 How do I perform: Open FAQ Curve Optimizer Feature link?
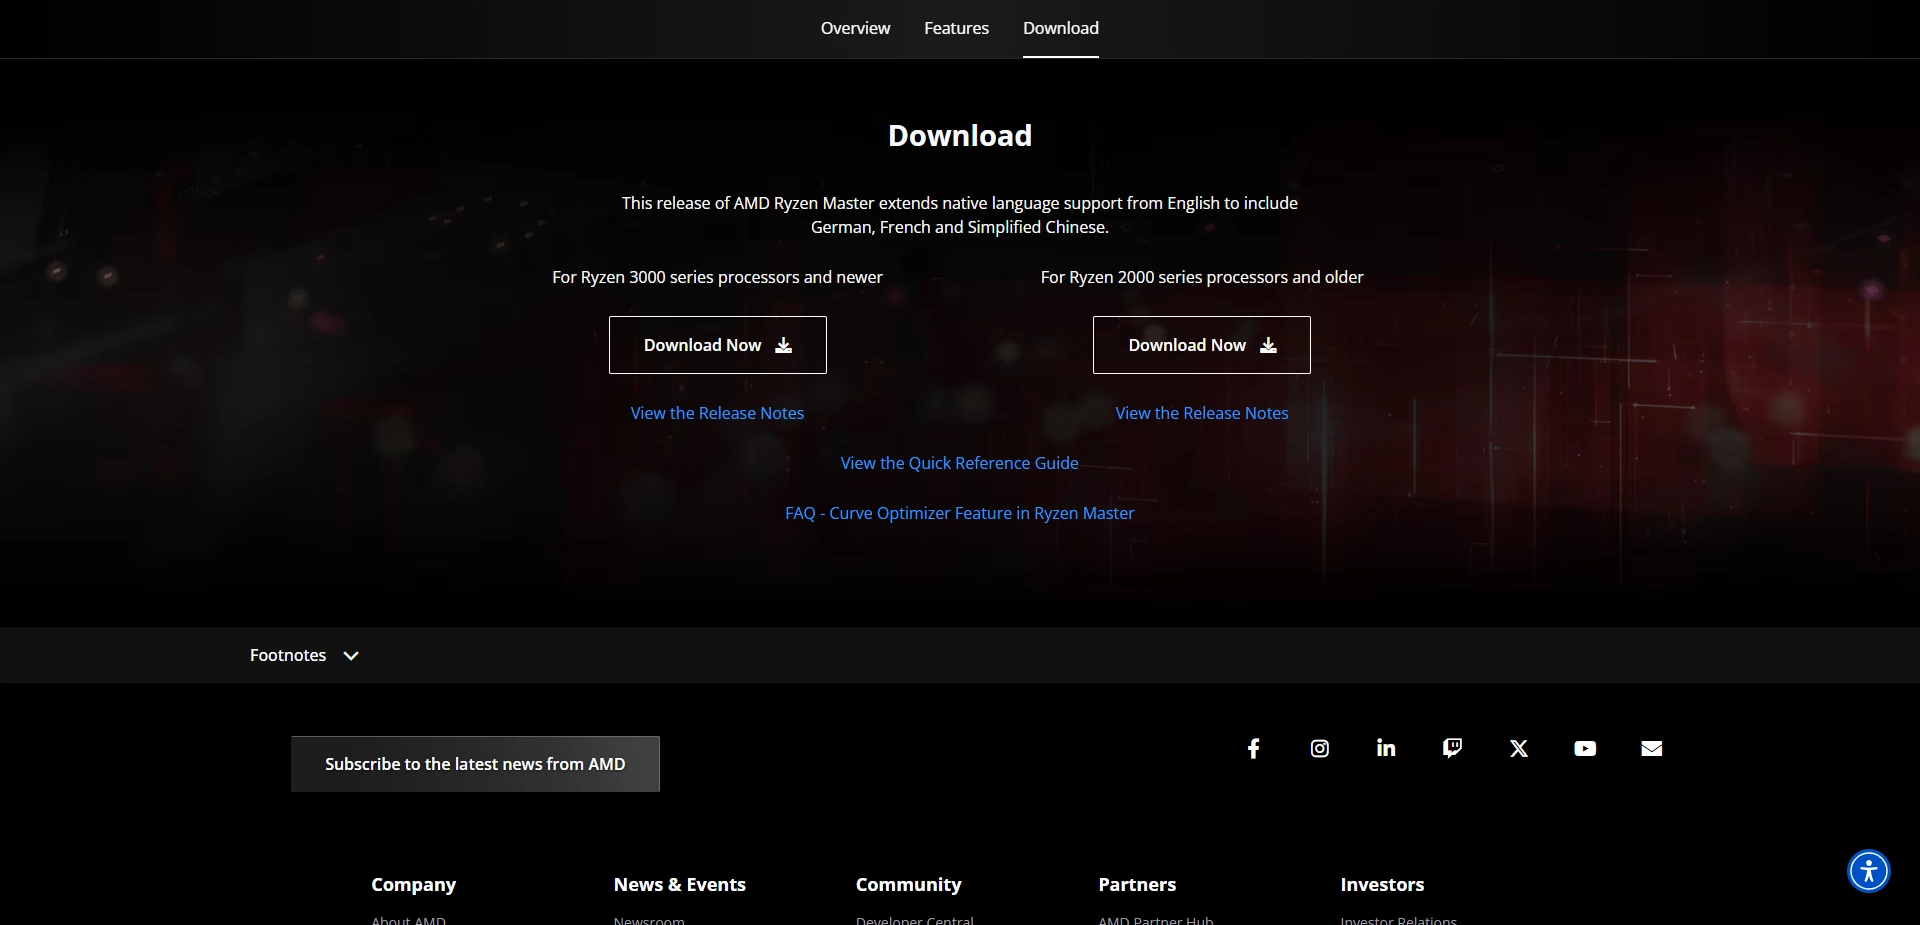tap(959, 513)
